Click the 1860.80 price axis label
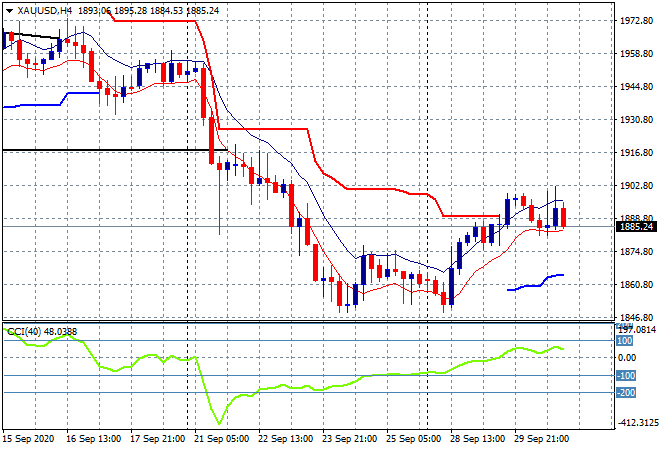Viewport: 660px width, 450px height. click(636, 285)
